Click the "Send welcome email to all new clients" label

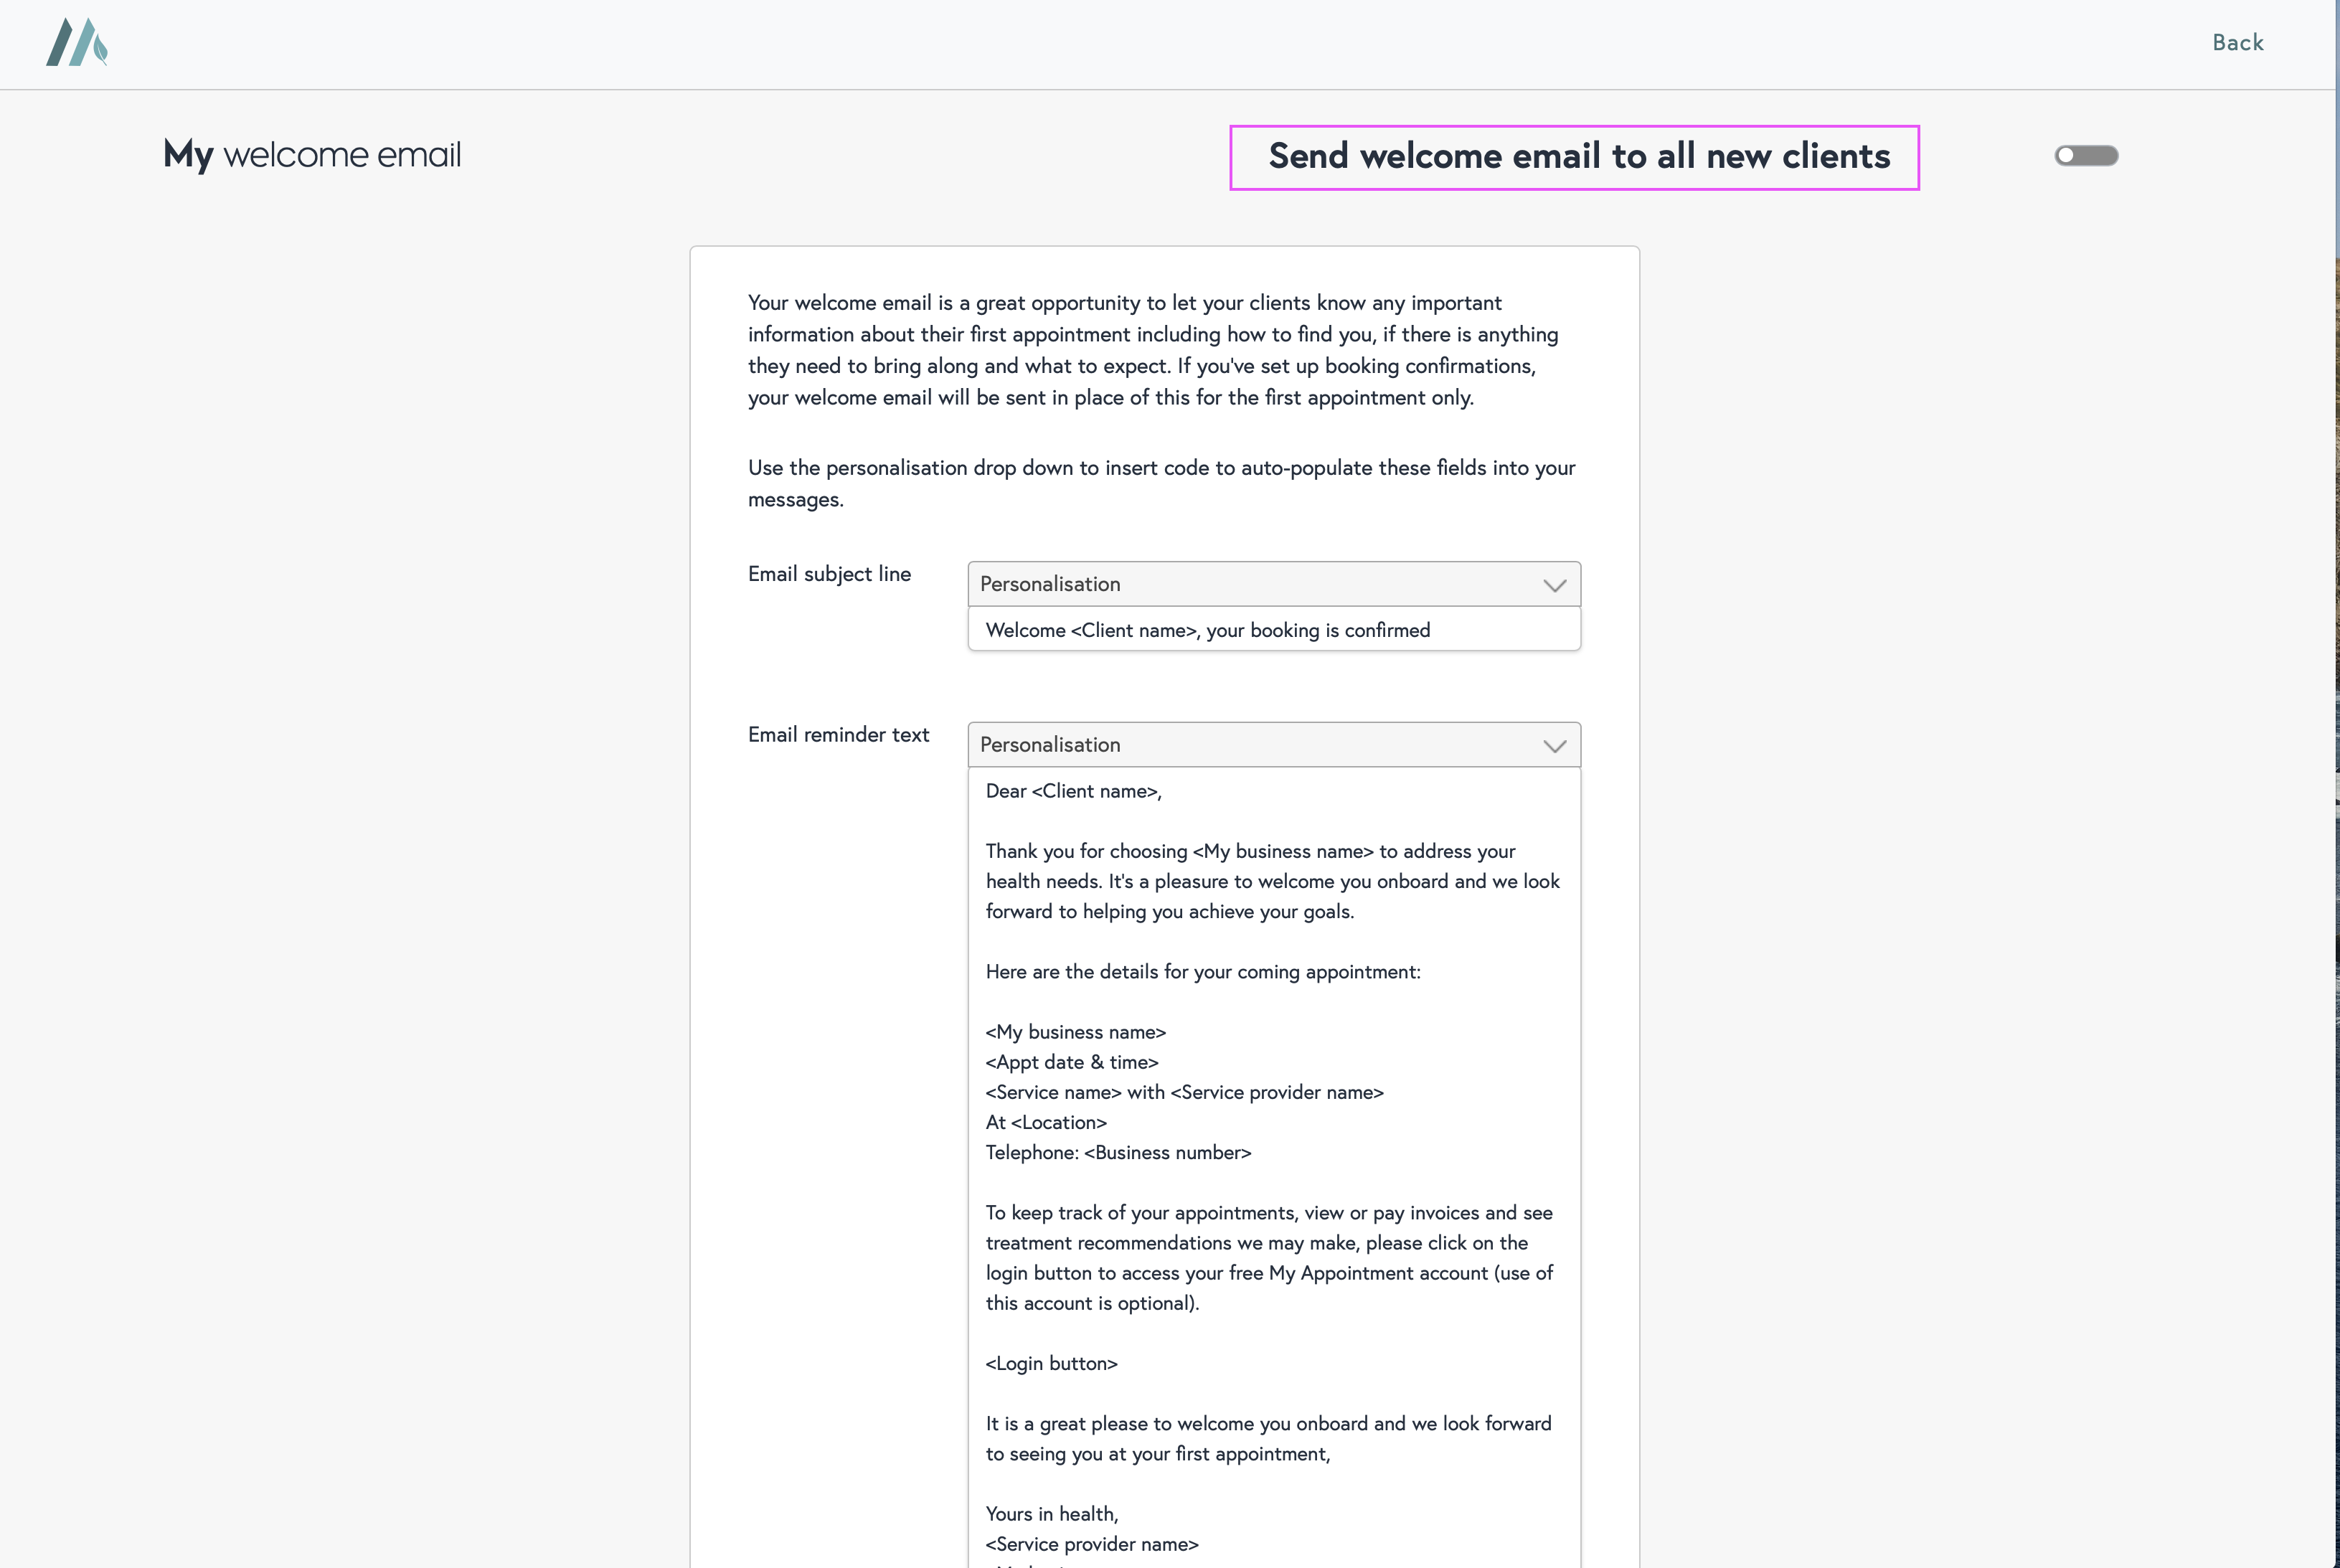[1578, 157]
